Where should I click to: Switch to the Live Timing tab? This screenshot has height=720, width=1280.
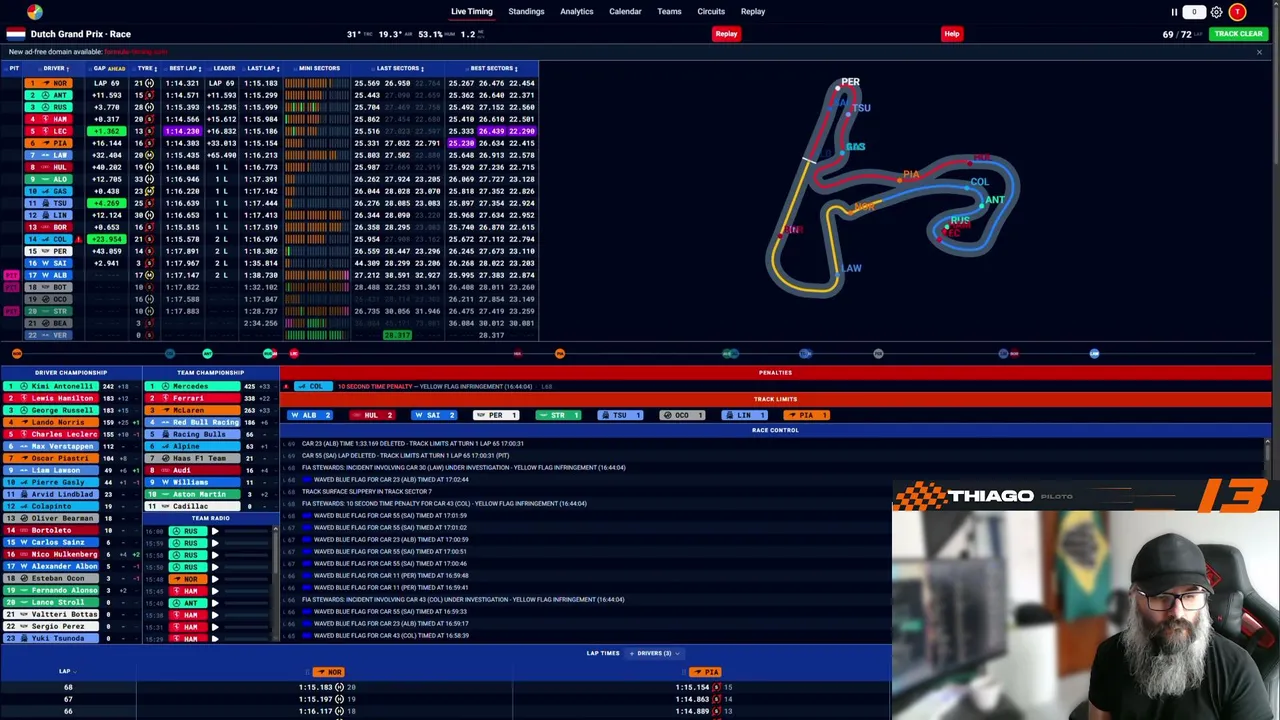(472, 12)
